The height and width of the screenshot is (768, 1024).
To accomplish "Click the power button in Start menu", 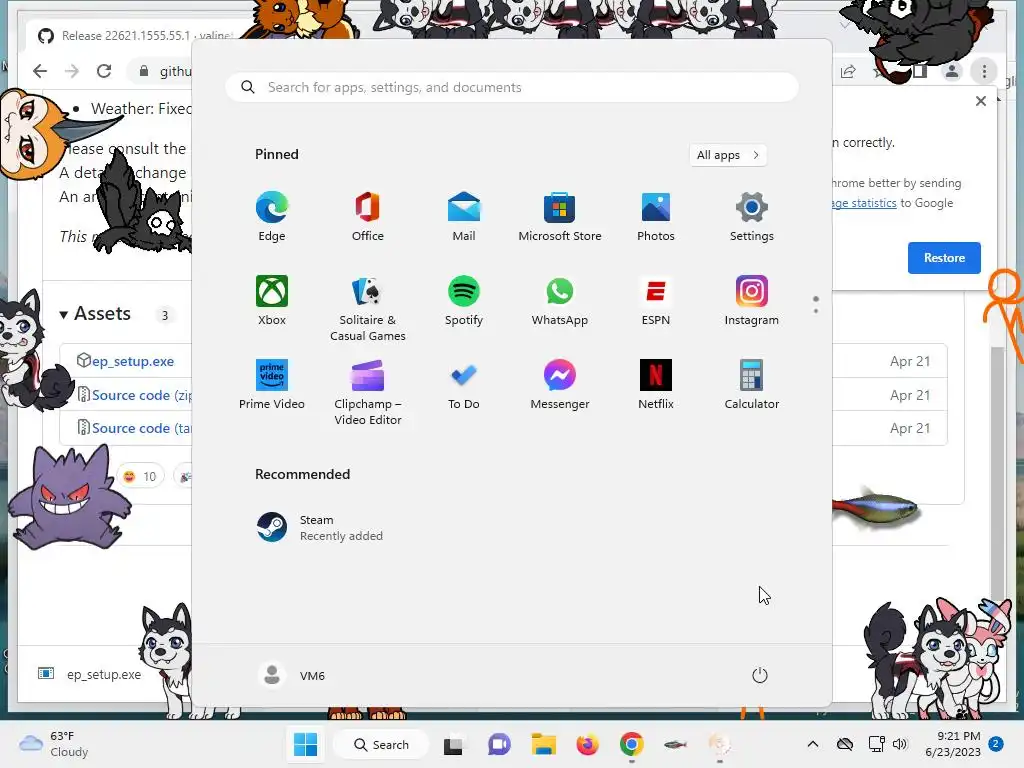I will coord(760,675).
